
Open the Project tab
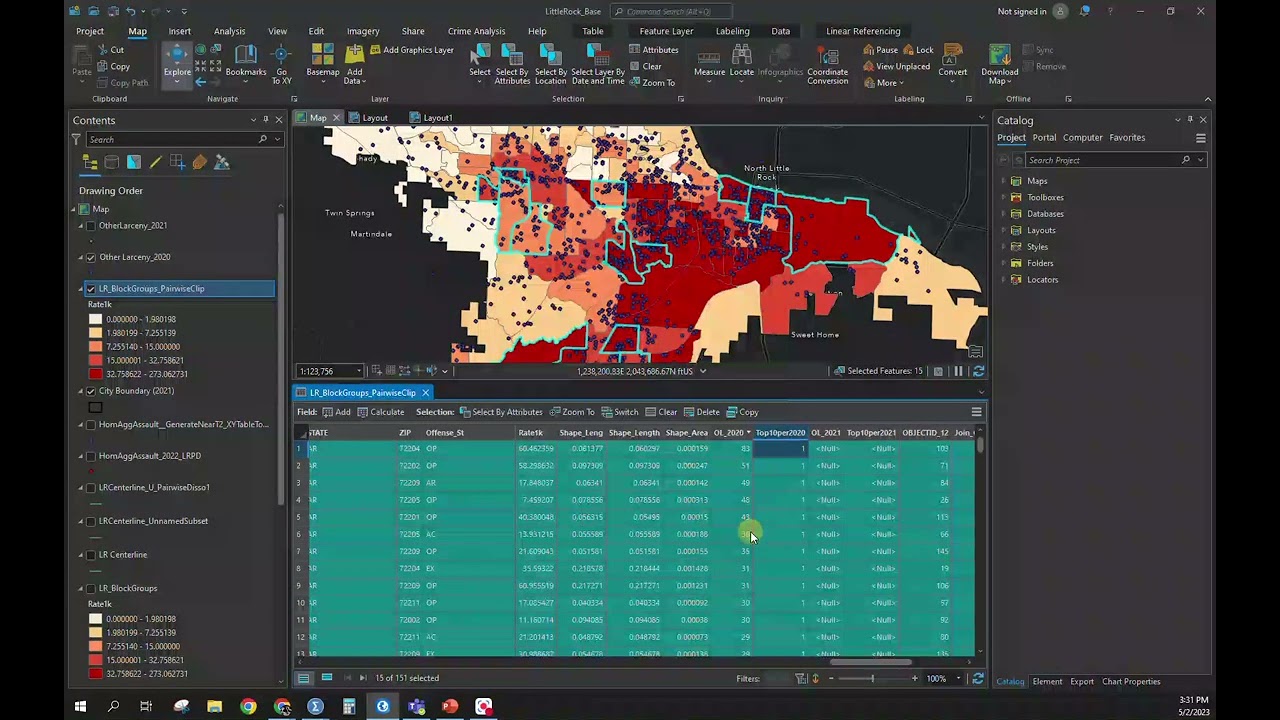pyautogui.click(x=90, y=31)
